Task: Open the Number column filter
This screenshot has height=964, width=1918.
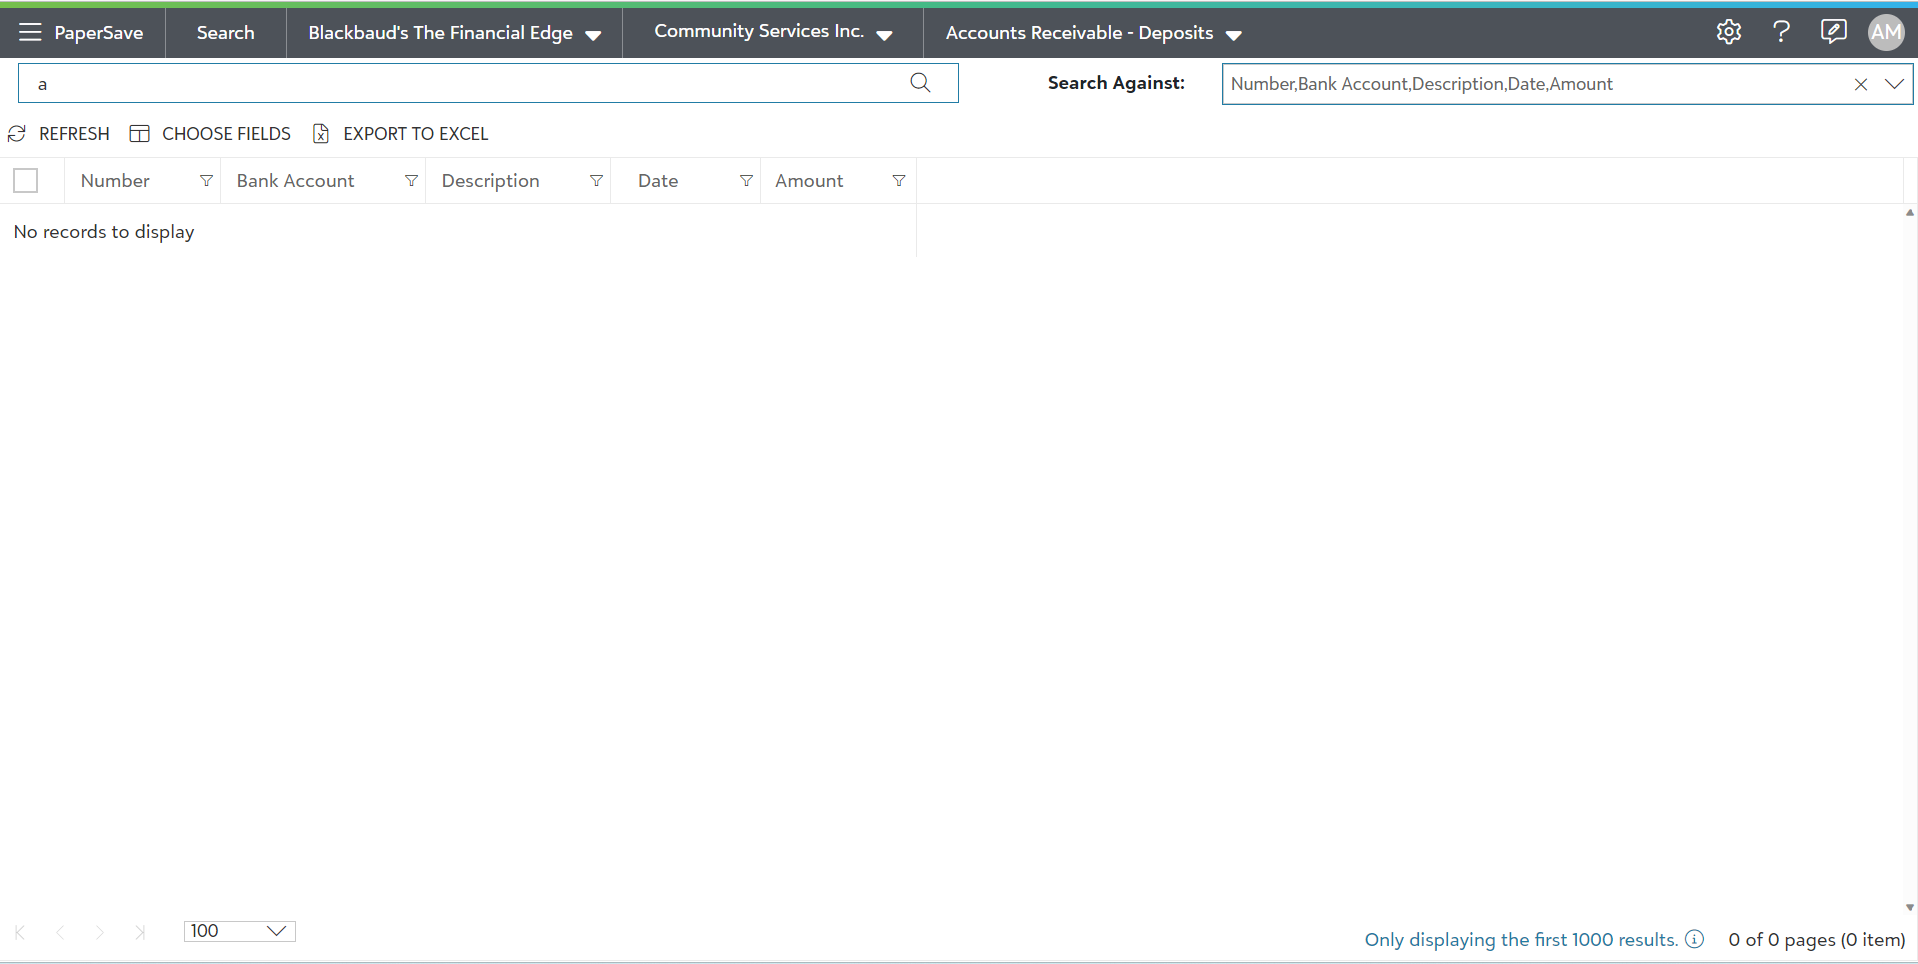Action: click(206, 181)
